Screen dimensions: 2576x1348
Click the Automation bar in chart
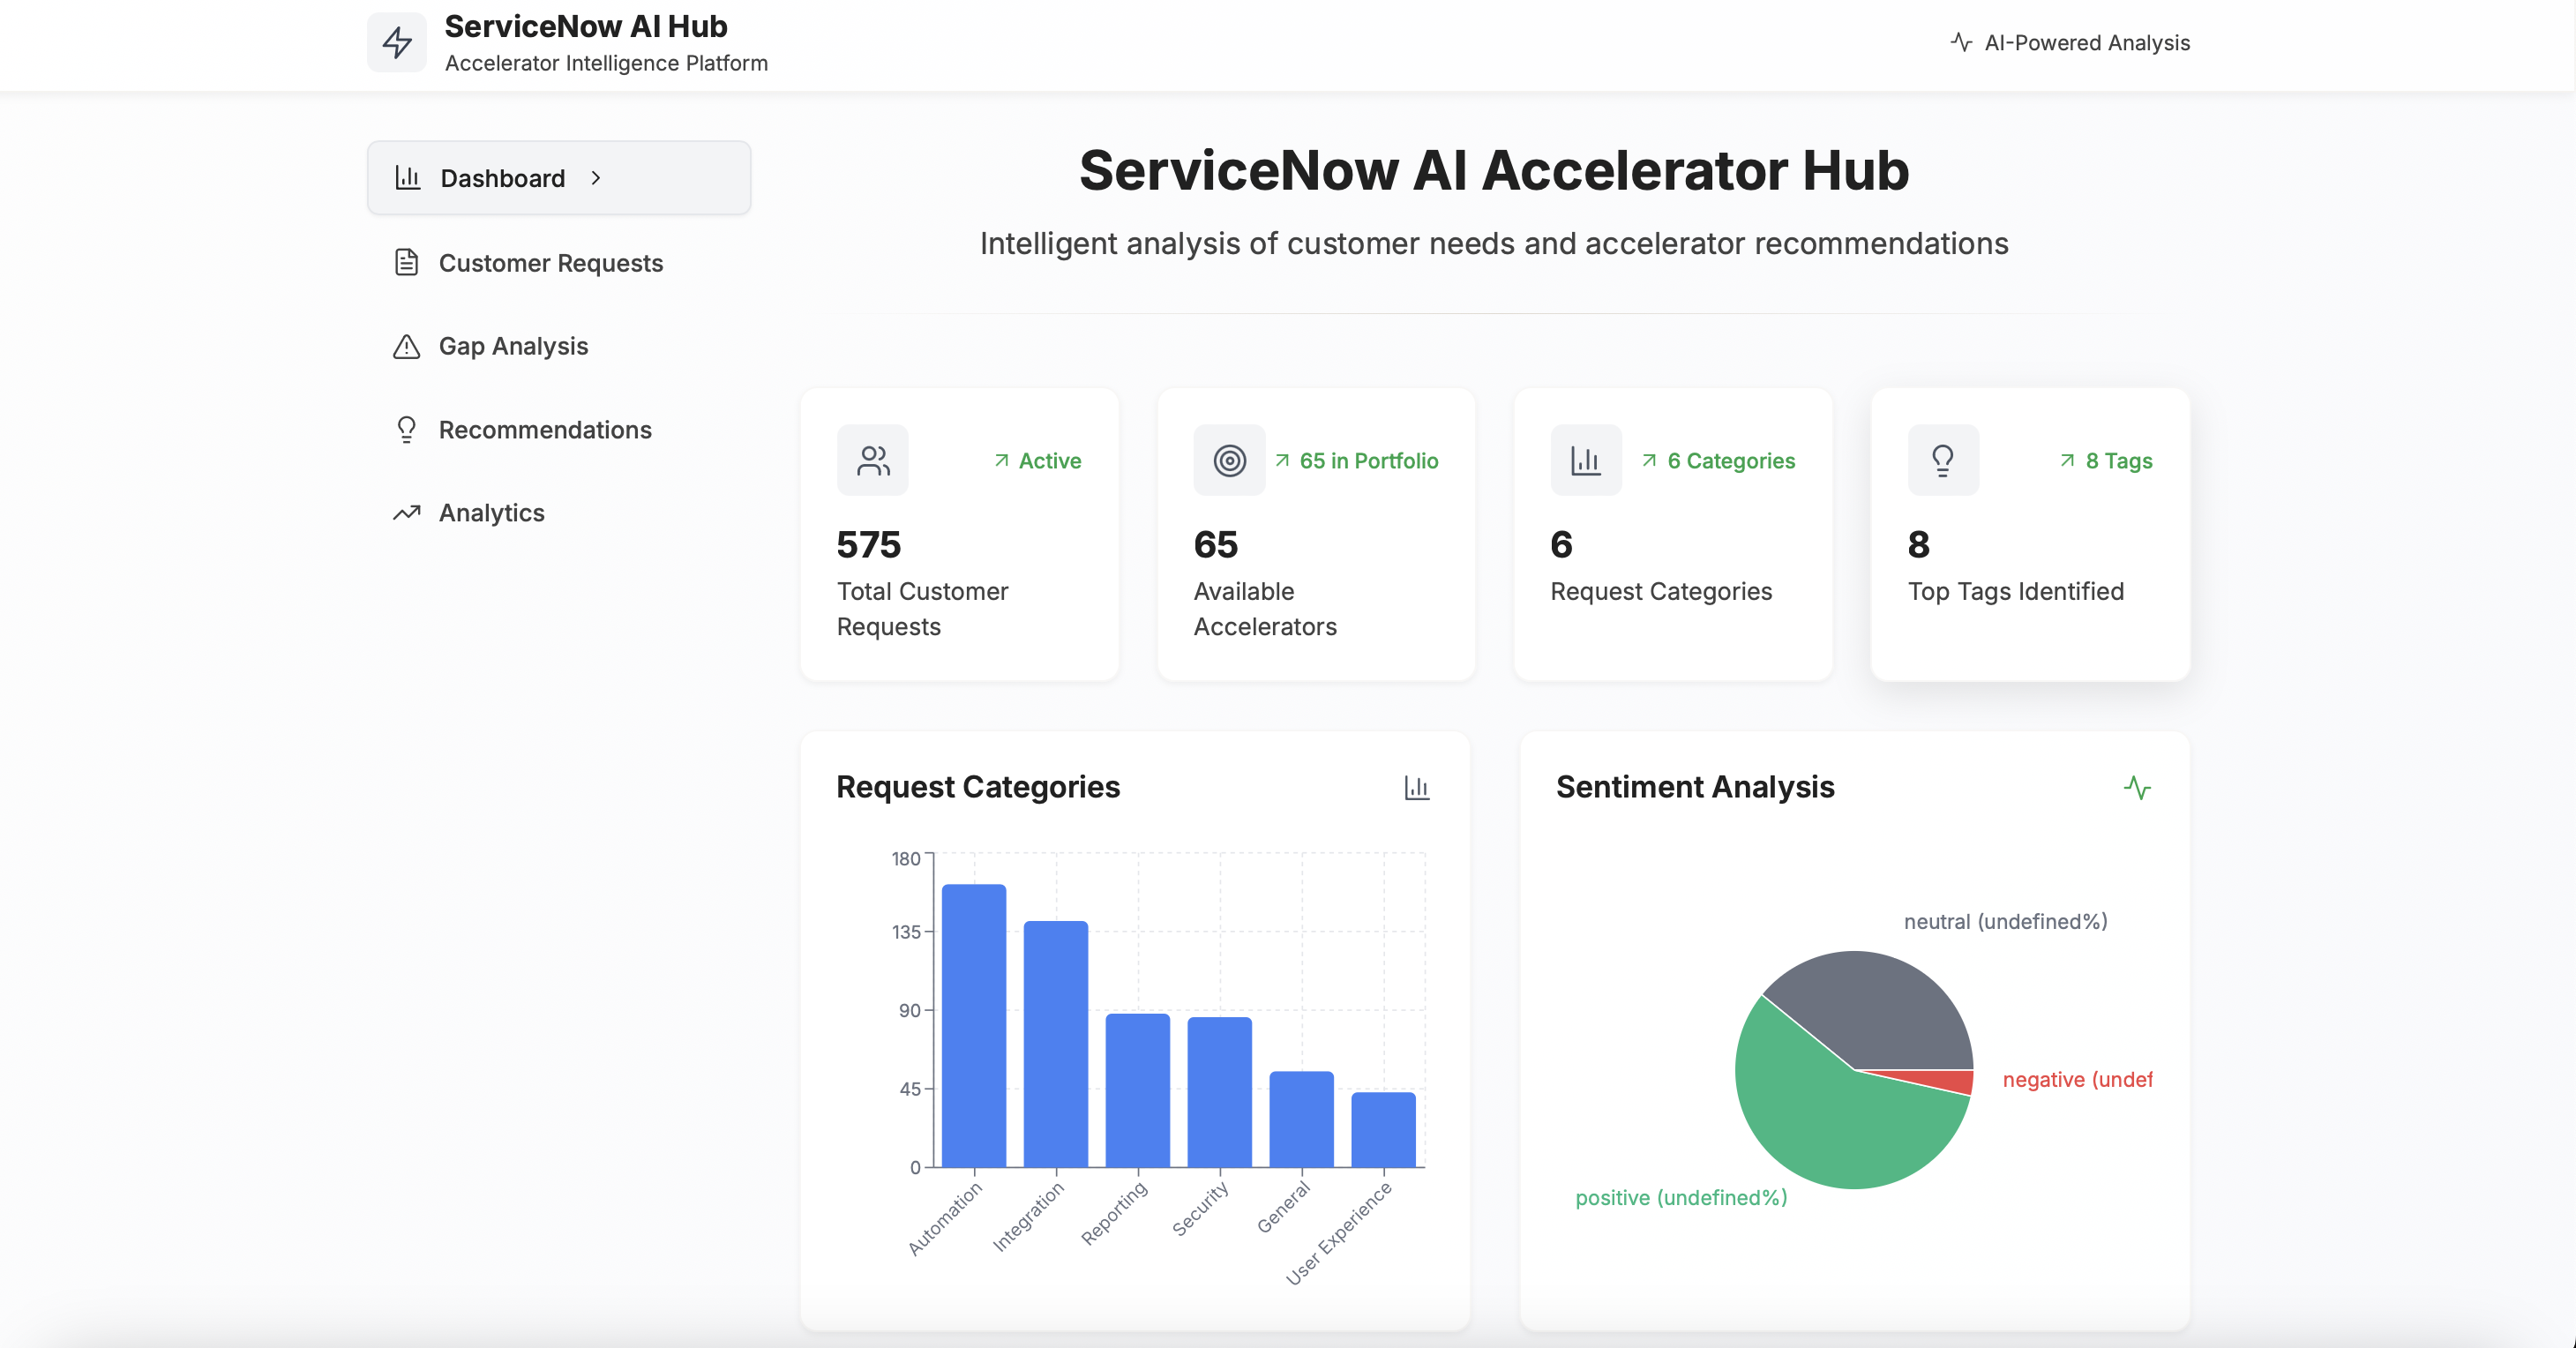pos(973,1025)
